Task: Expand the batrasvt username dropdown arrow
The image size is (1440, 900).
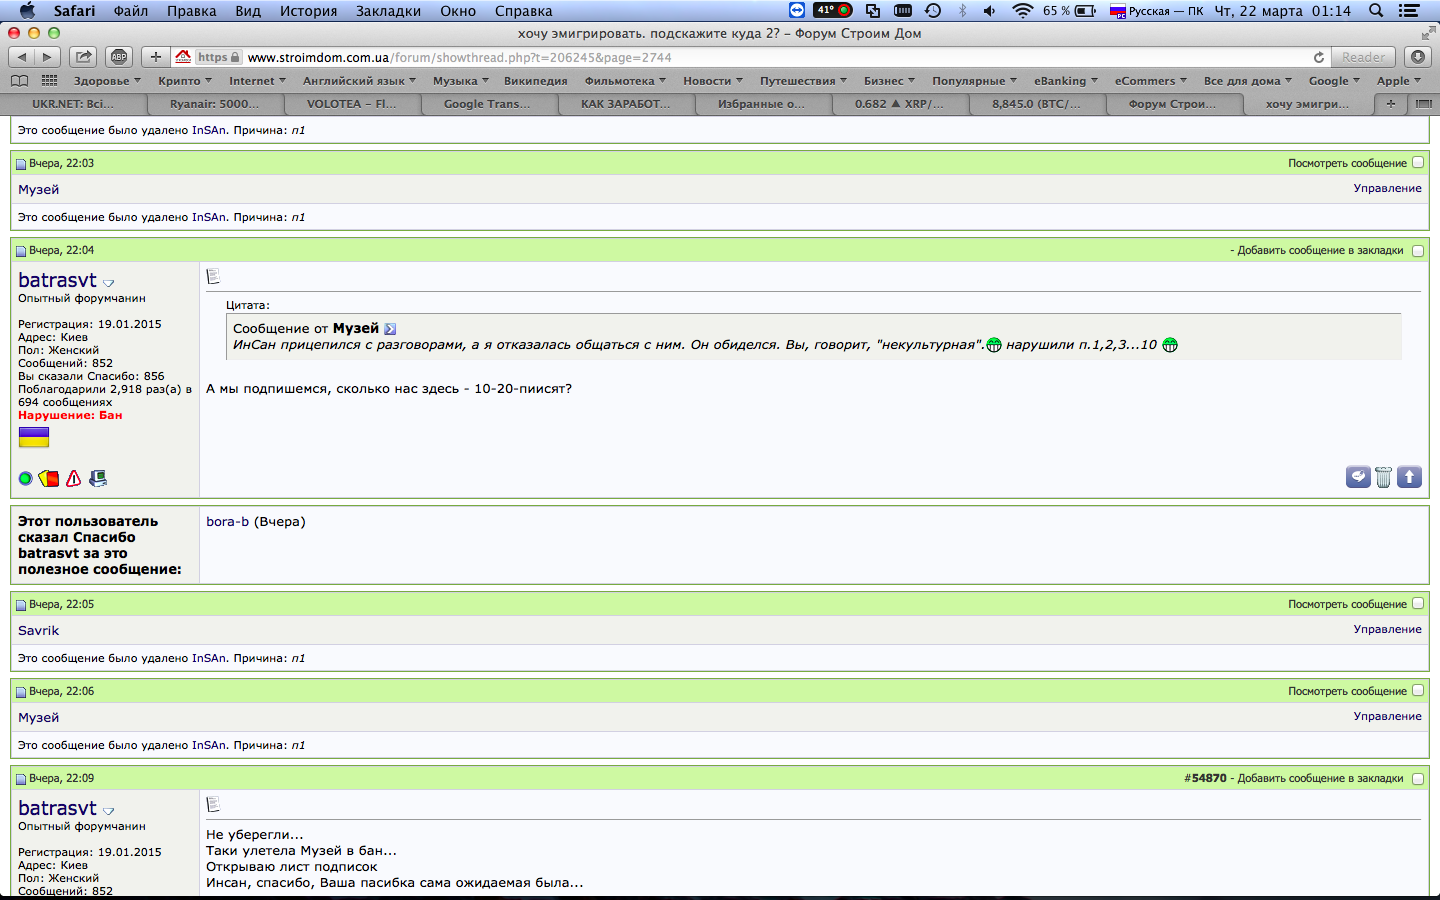Action: (x=109, y=283)
